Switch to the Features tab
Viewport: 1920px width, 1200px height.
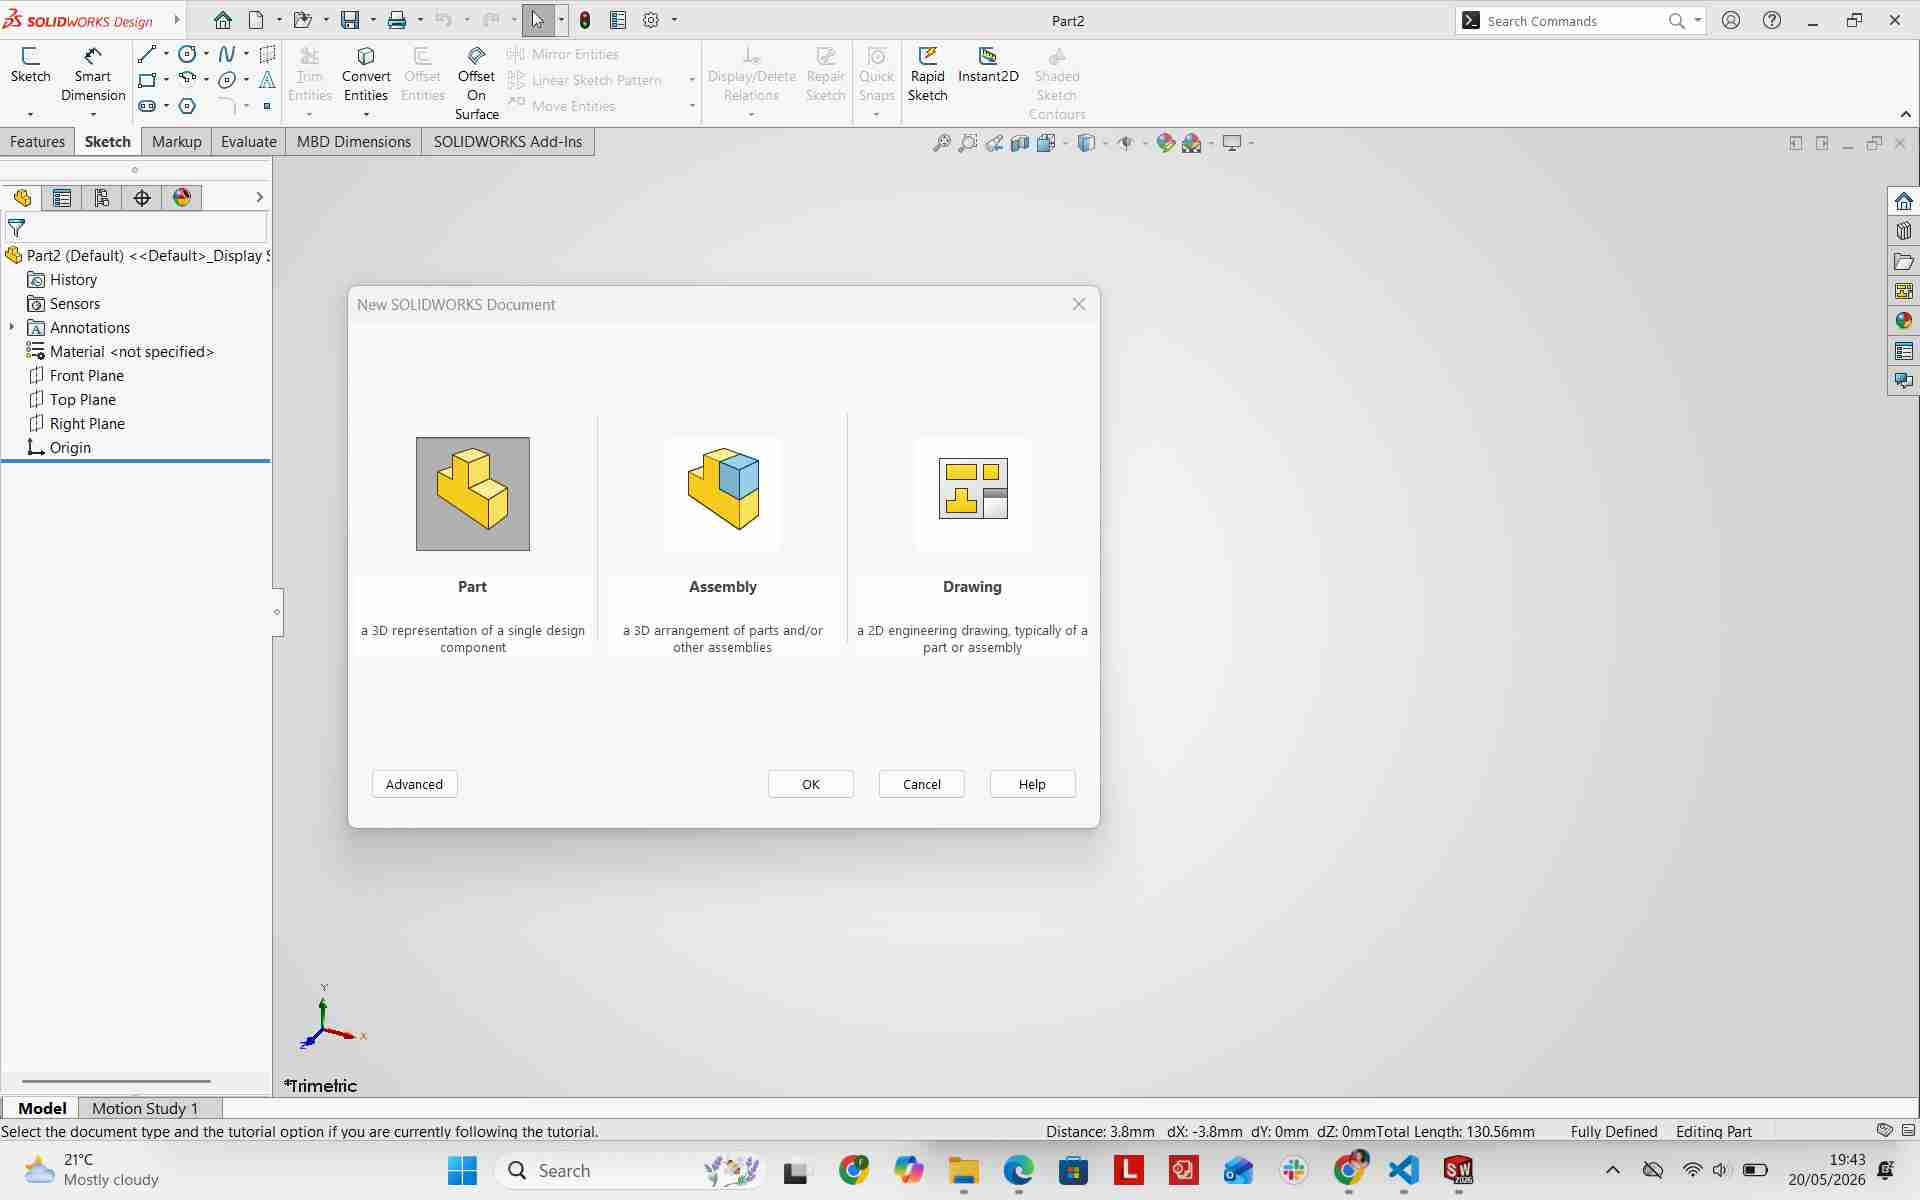37,142
